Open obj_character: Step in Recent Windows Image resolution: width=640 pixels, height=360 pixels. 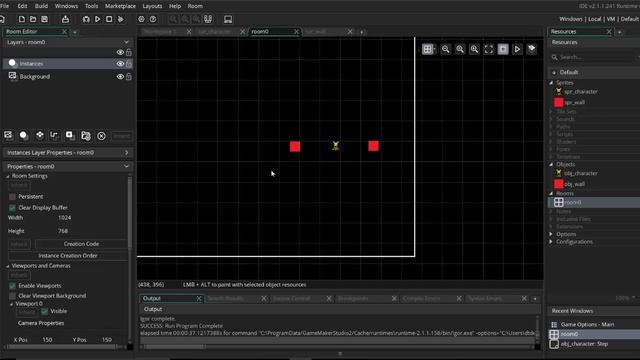coord(584,344)
